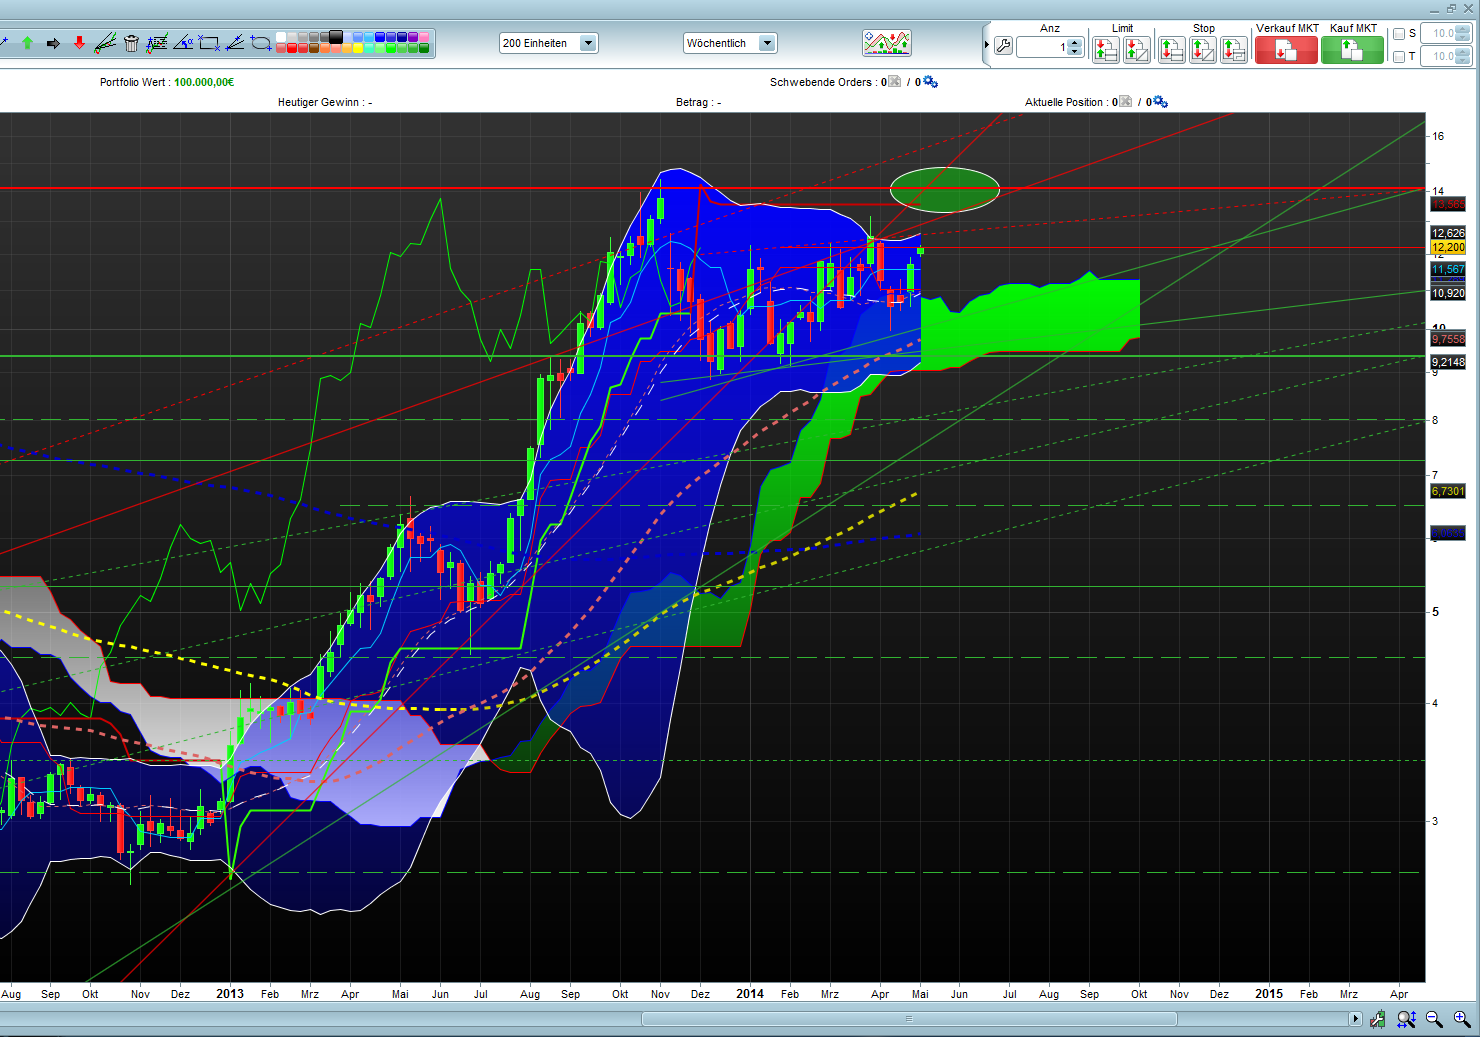Open the gear beside Schwebende Orders
1480x1037 pixels.
click(x=930, y=82)
